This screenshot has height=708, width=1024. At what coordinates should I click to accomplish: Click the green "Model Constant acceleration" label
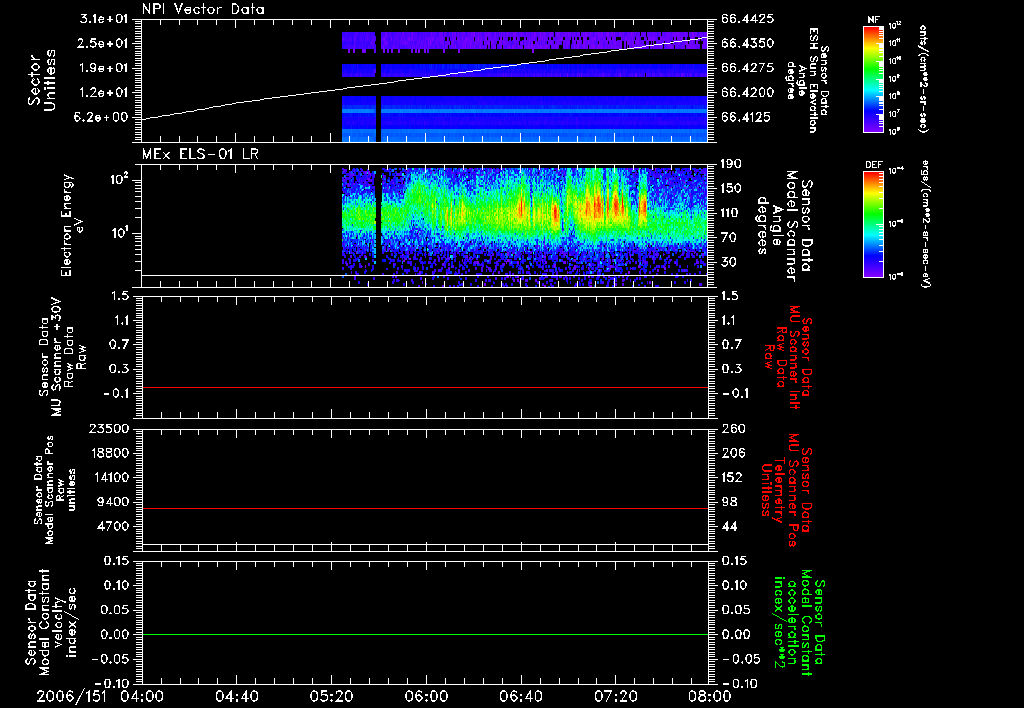(x=799, y=622)
